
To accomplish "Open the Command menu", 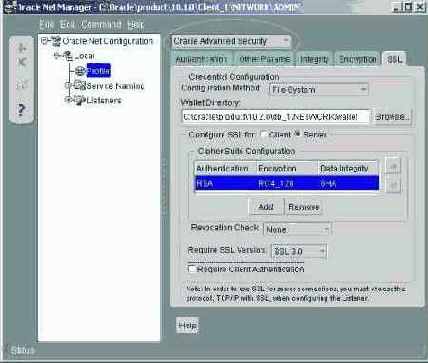I will (x=101, y=24).
